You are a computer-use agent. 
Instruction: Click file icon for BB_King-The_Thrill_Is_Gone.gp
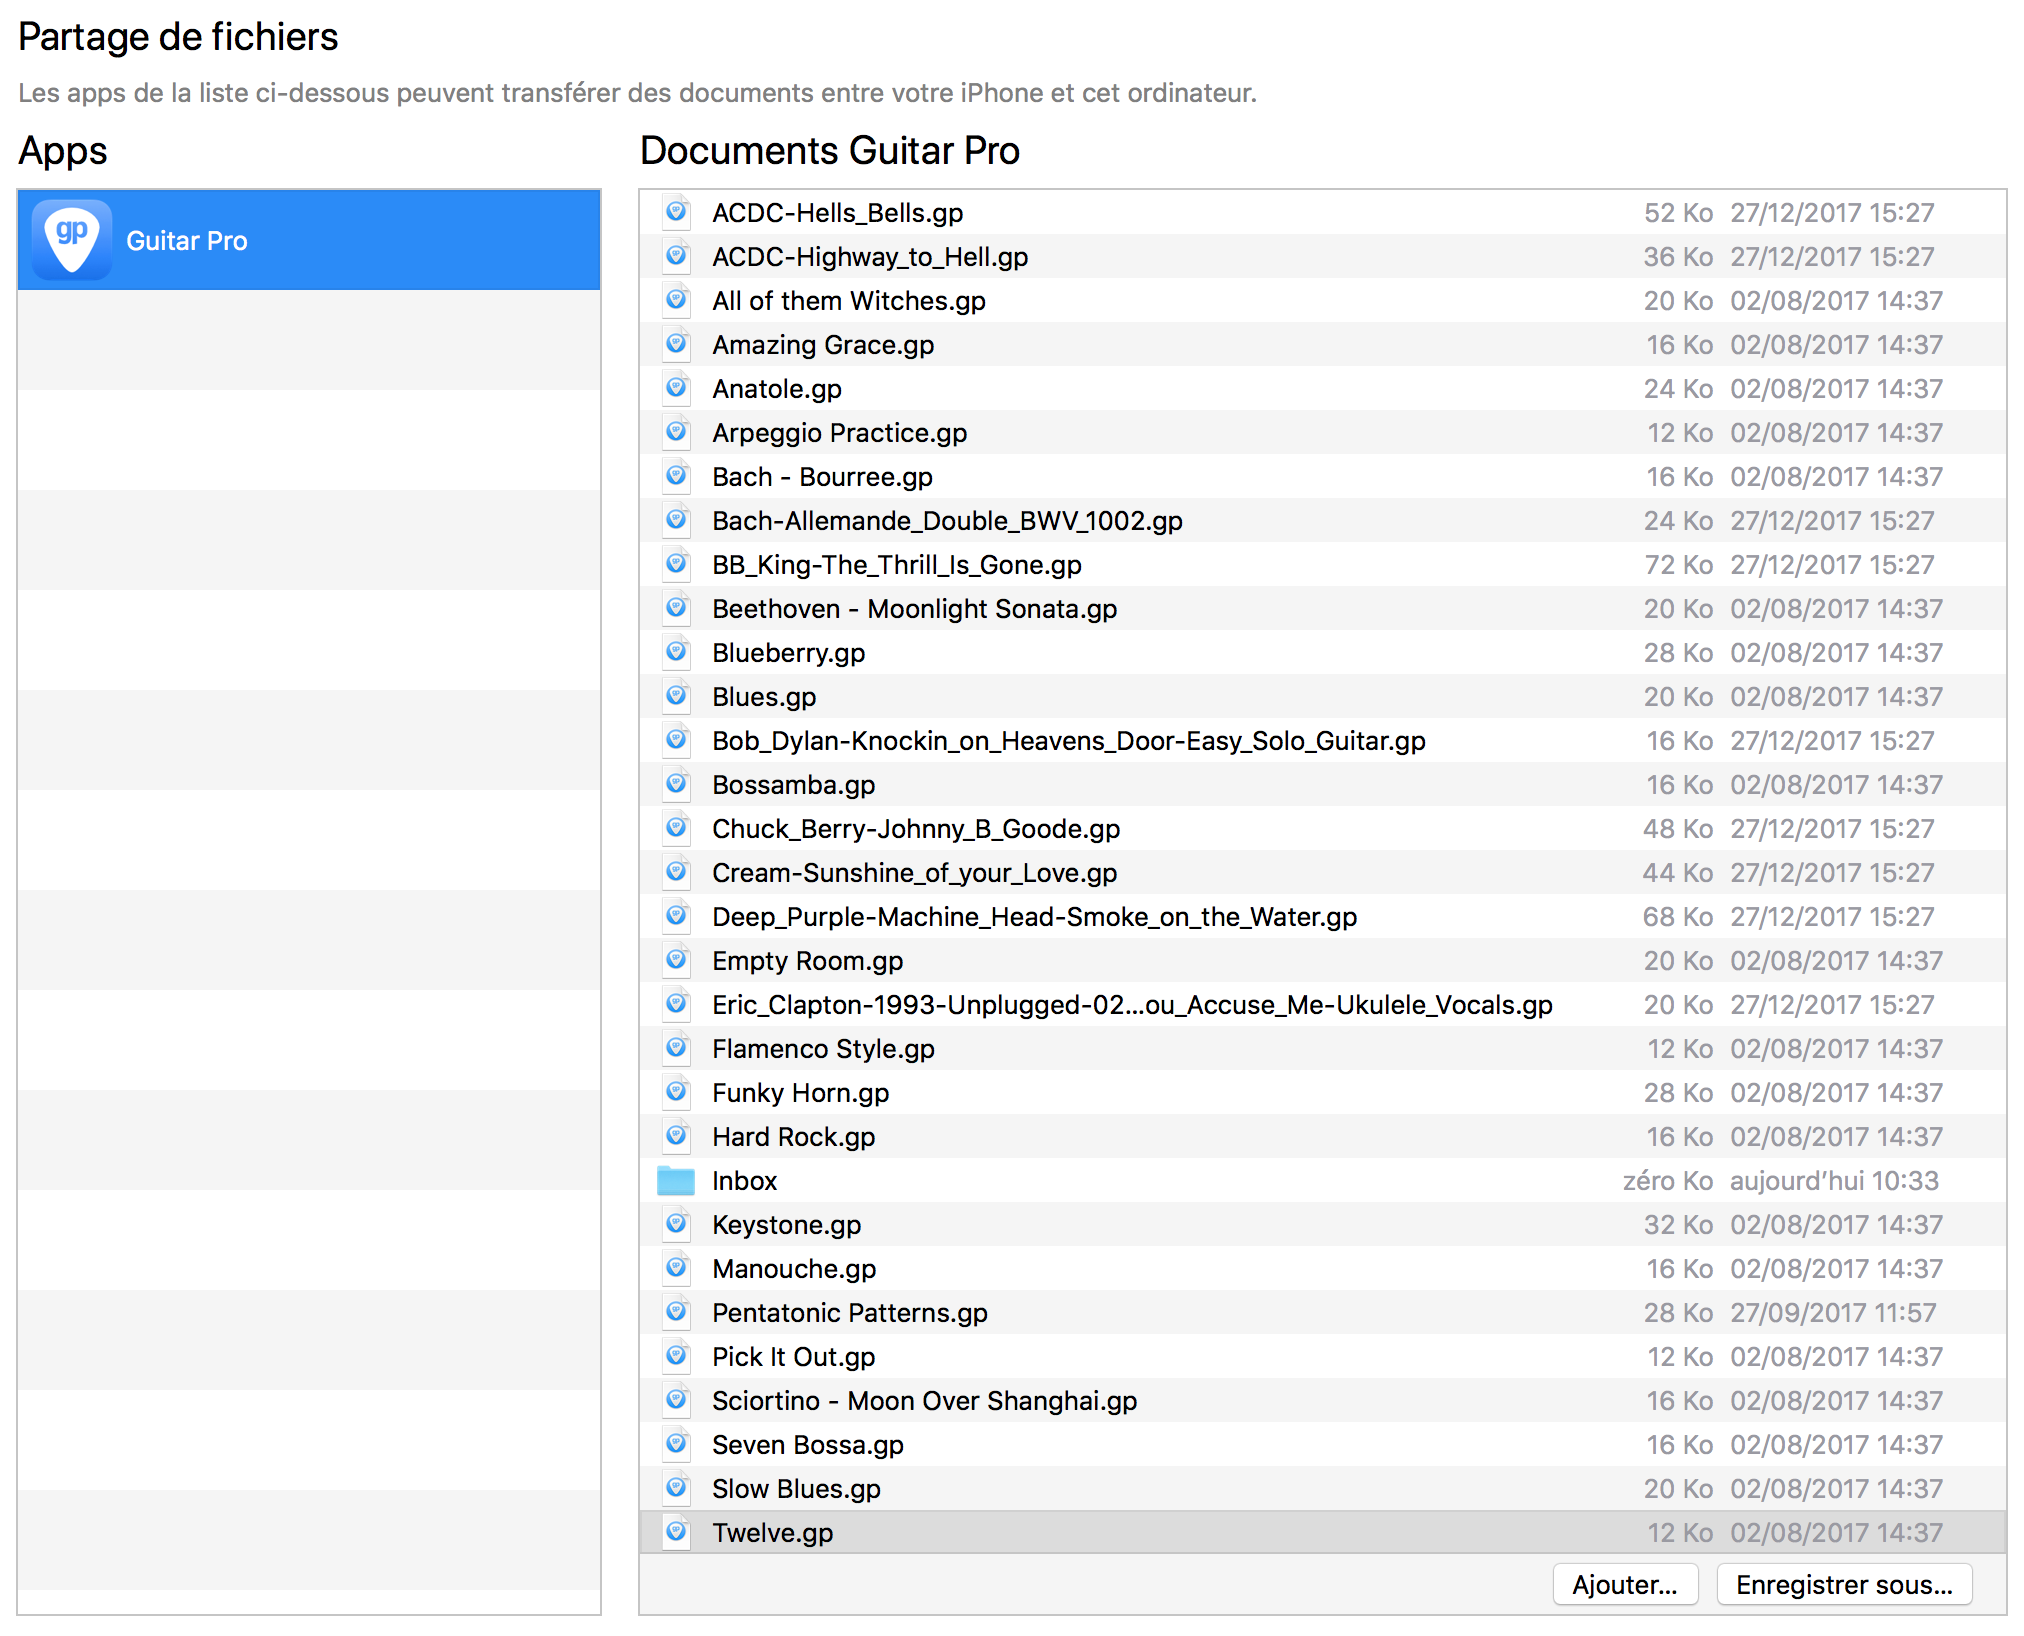click(677, 565)
